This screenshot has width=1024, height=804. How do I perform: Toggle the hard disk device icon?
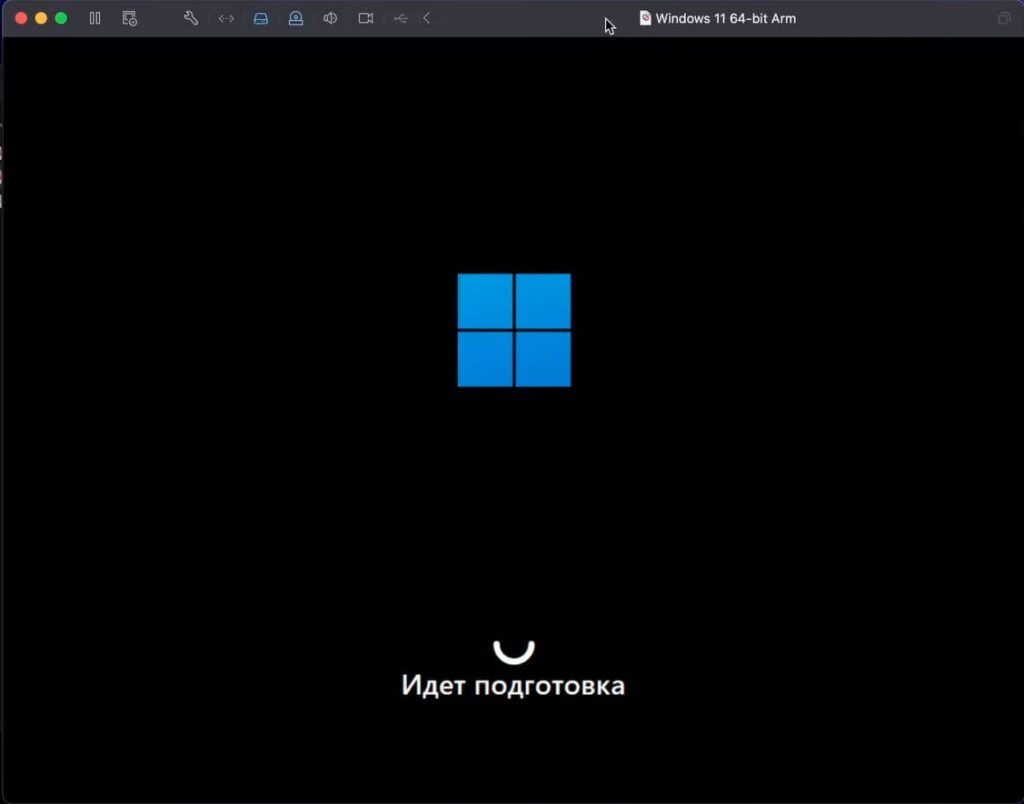point(261,18)
